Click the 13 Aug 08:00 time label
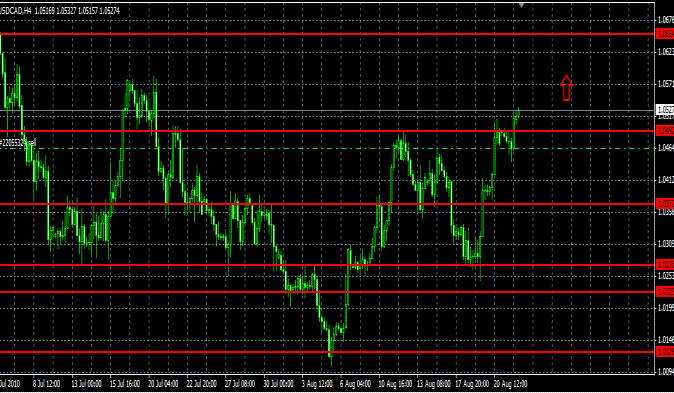674x393 pixels. pos(433,384)
